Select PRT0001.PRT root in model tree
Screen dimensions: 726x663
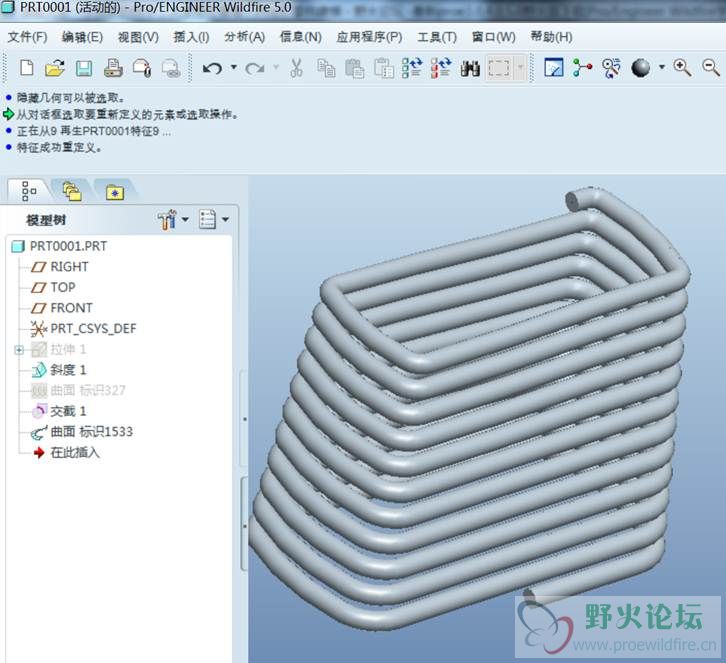[x=68, y=246]
